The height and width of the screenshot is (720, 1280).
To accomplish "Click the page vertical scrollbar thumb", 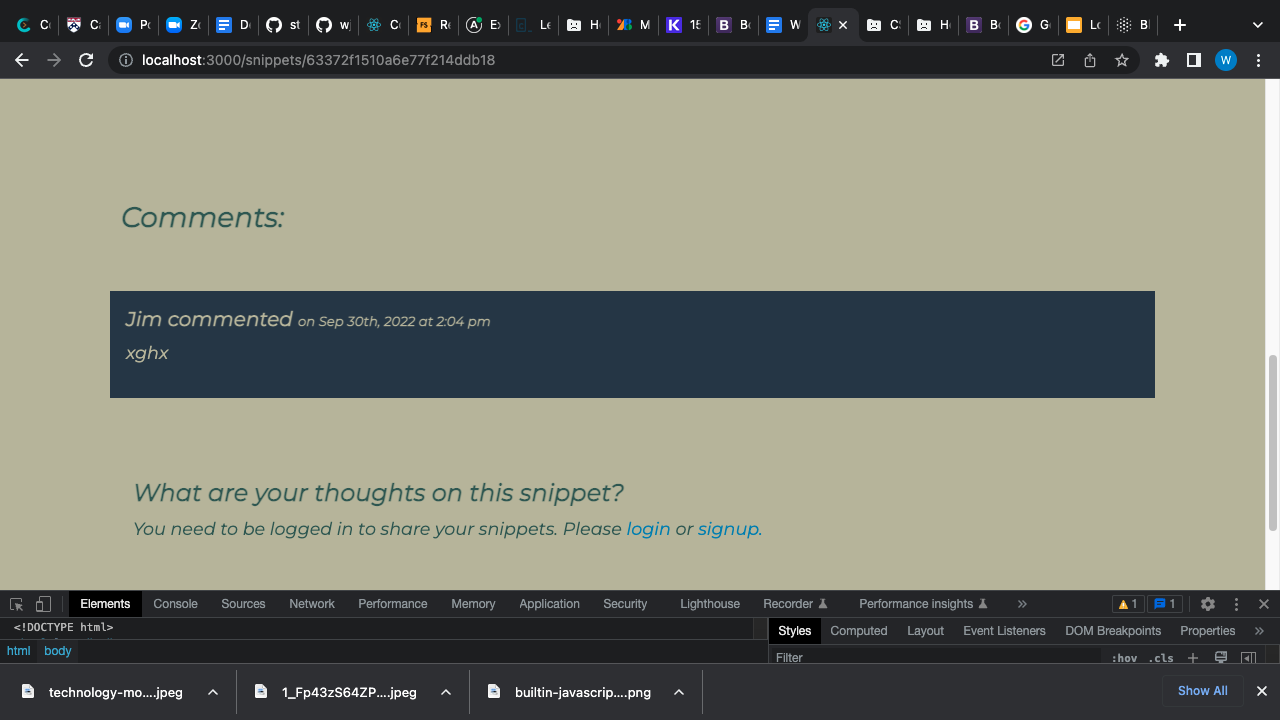I will point(1273,443).
